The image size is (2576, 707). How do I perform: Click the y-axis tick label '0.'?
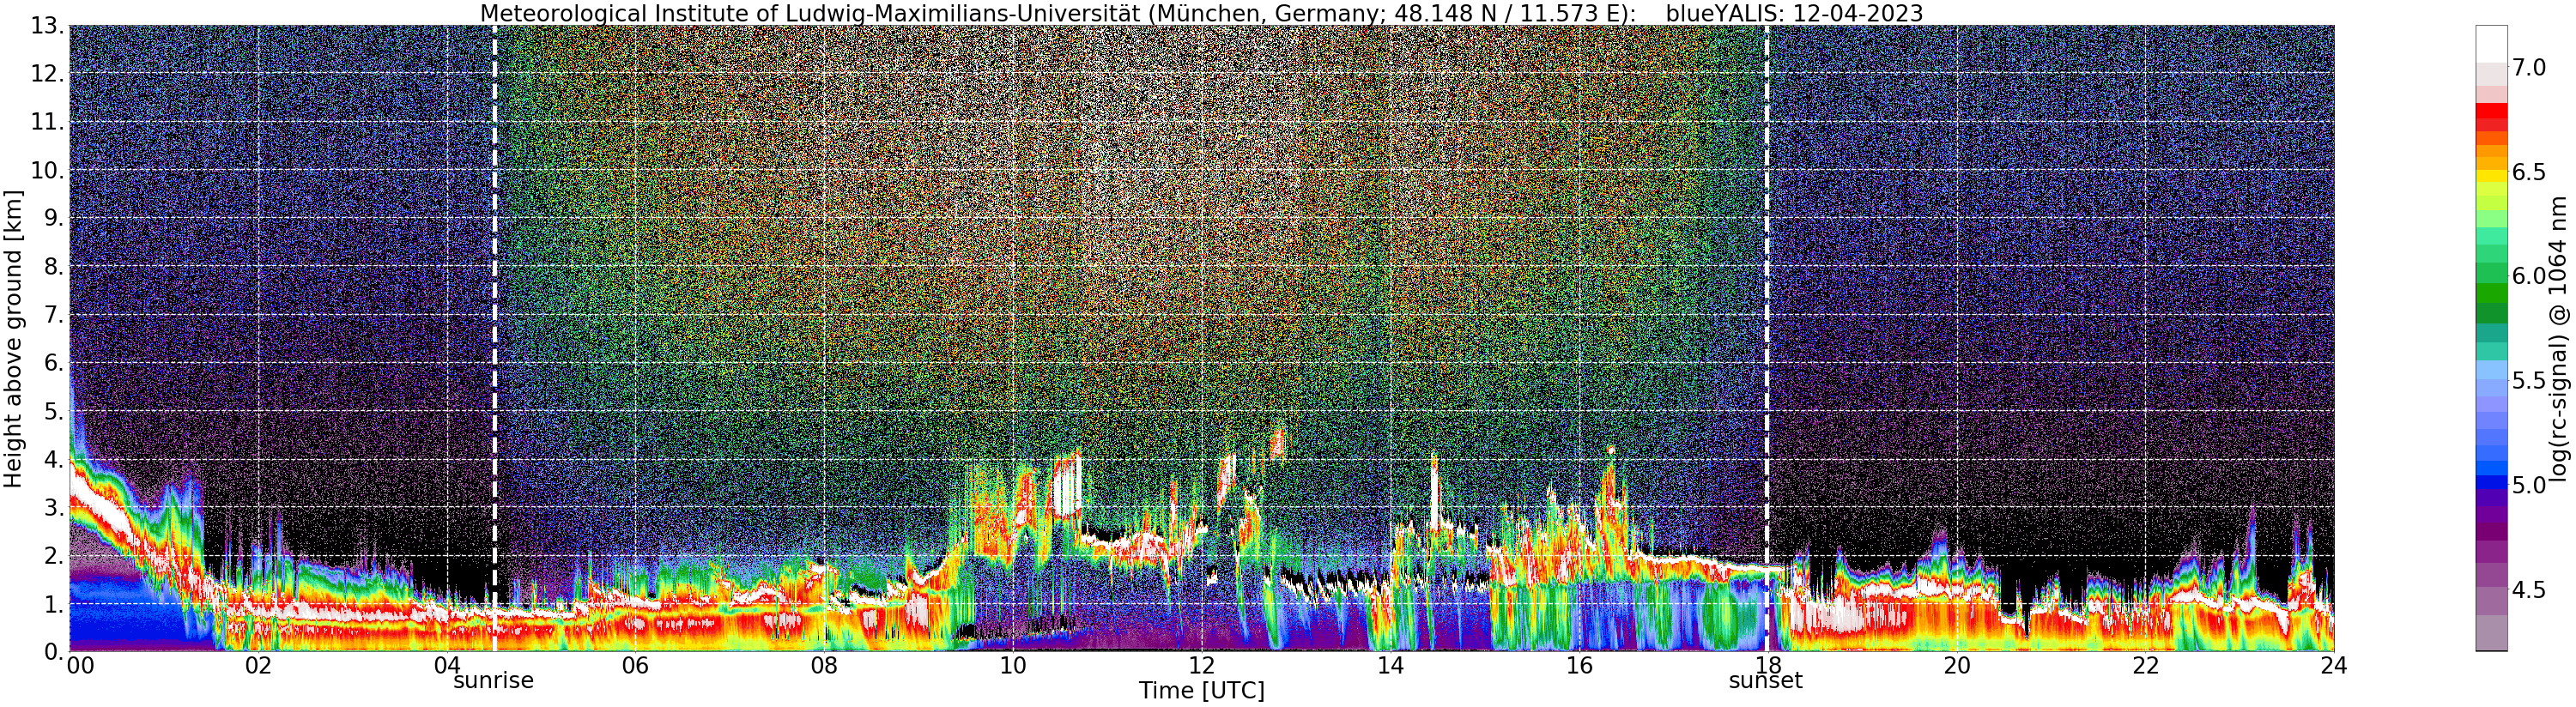tap(54, 651)
